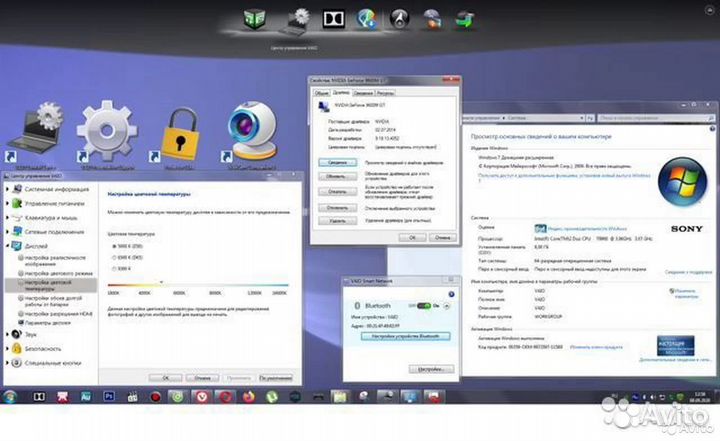The image size is (720, 441).
Task: Open the large gear desktop shortcut
Action: coord(107,131)
